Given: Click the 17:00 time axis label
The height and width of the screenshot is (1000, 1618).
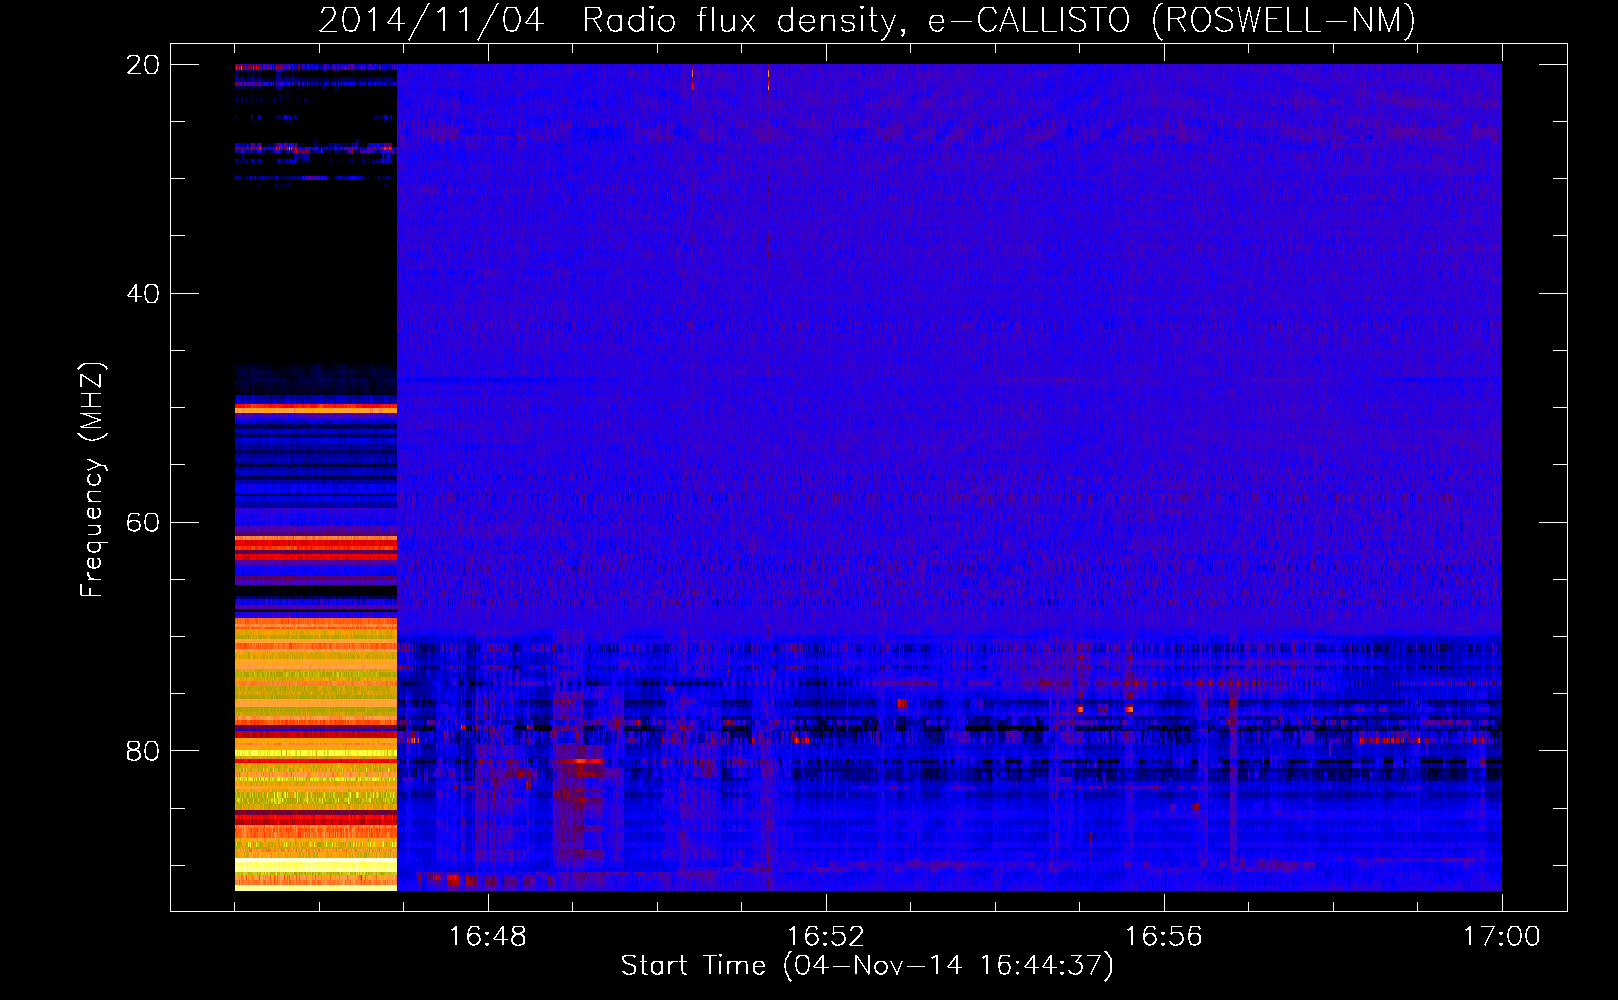Looking at the screenshot, I should (1501, 937).
